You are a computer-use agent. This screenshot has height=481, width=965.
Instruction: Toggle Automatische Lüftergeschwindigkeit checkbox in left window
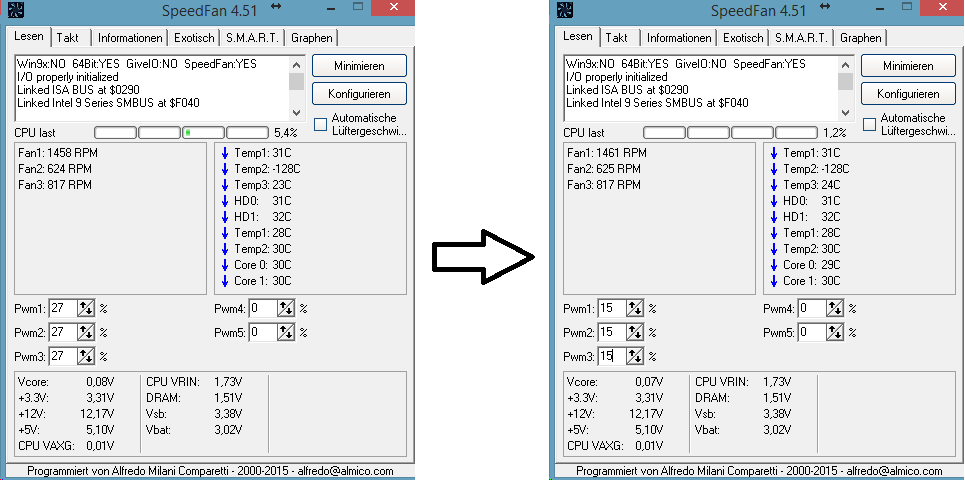(320, 124)
